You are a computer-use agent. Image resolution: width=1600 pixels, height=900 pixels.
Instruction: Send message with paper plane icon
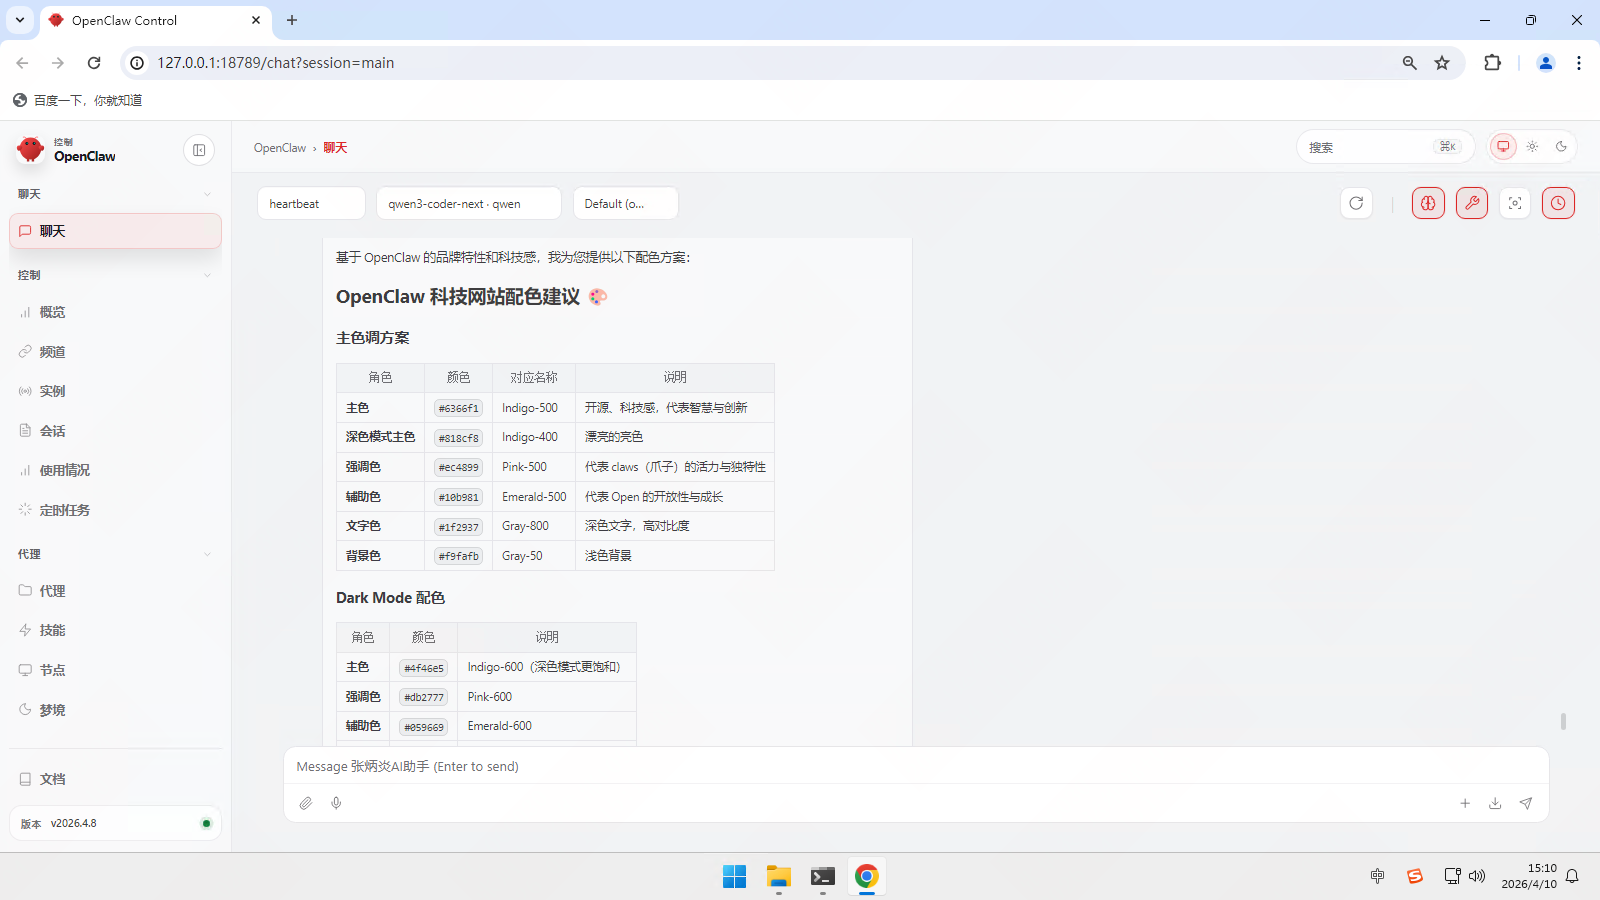tap(1526, 803)
